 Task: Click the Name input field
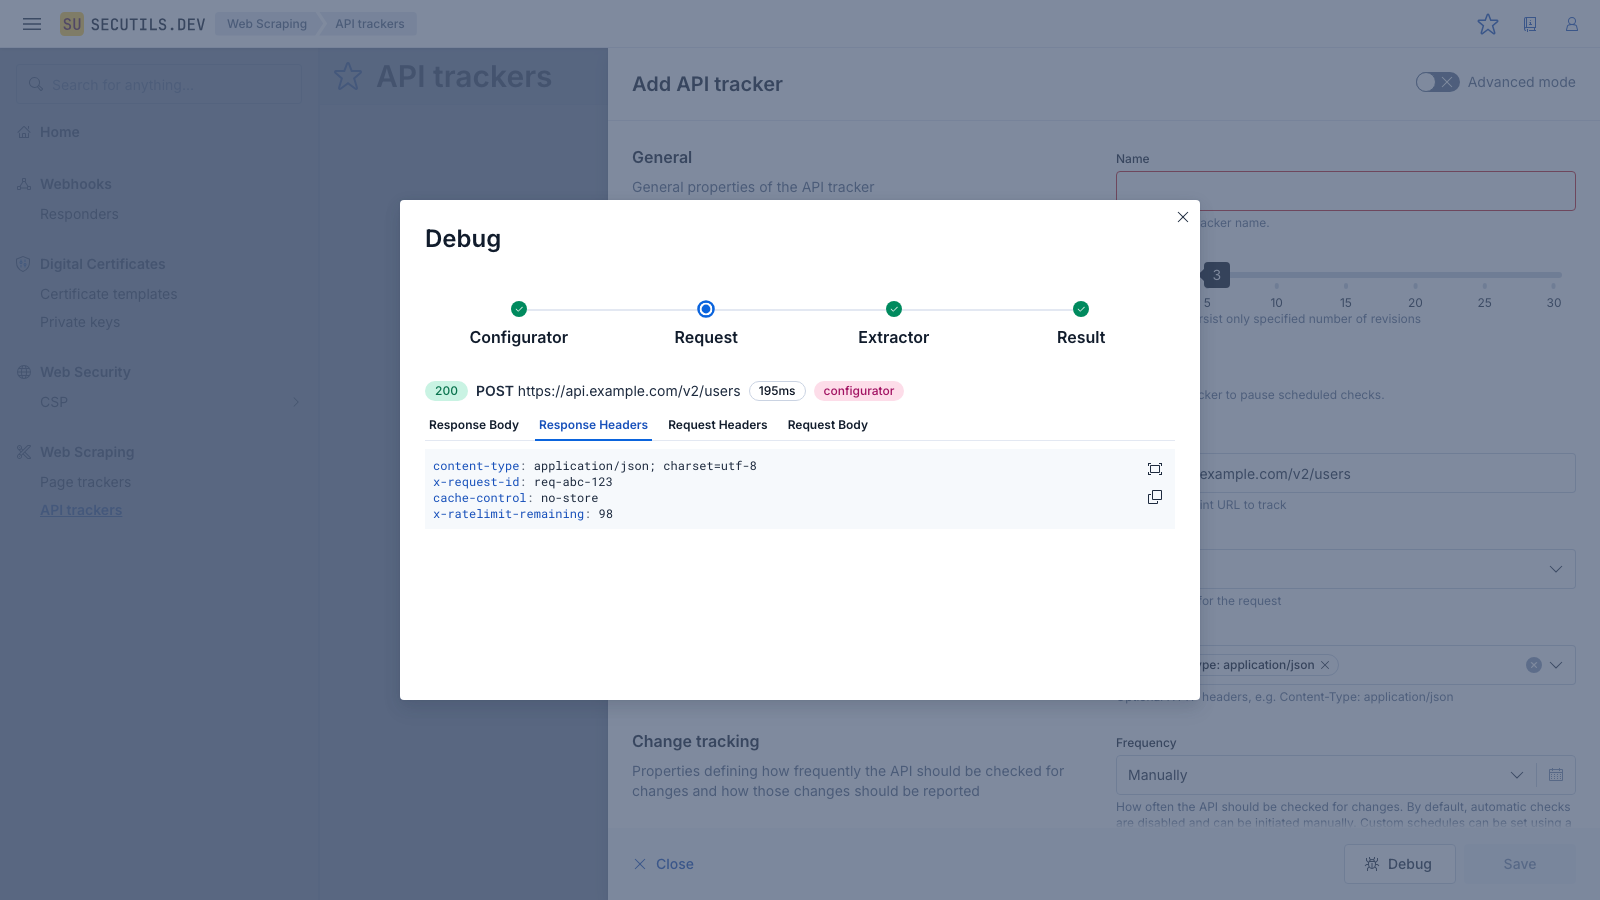click(1345, 191)
